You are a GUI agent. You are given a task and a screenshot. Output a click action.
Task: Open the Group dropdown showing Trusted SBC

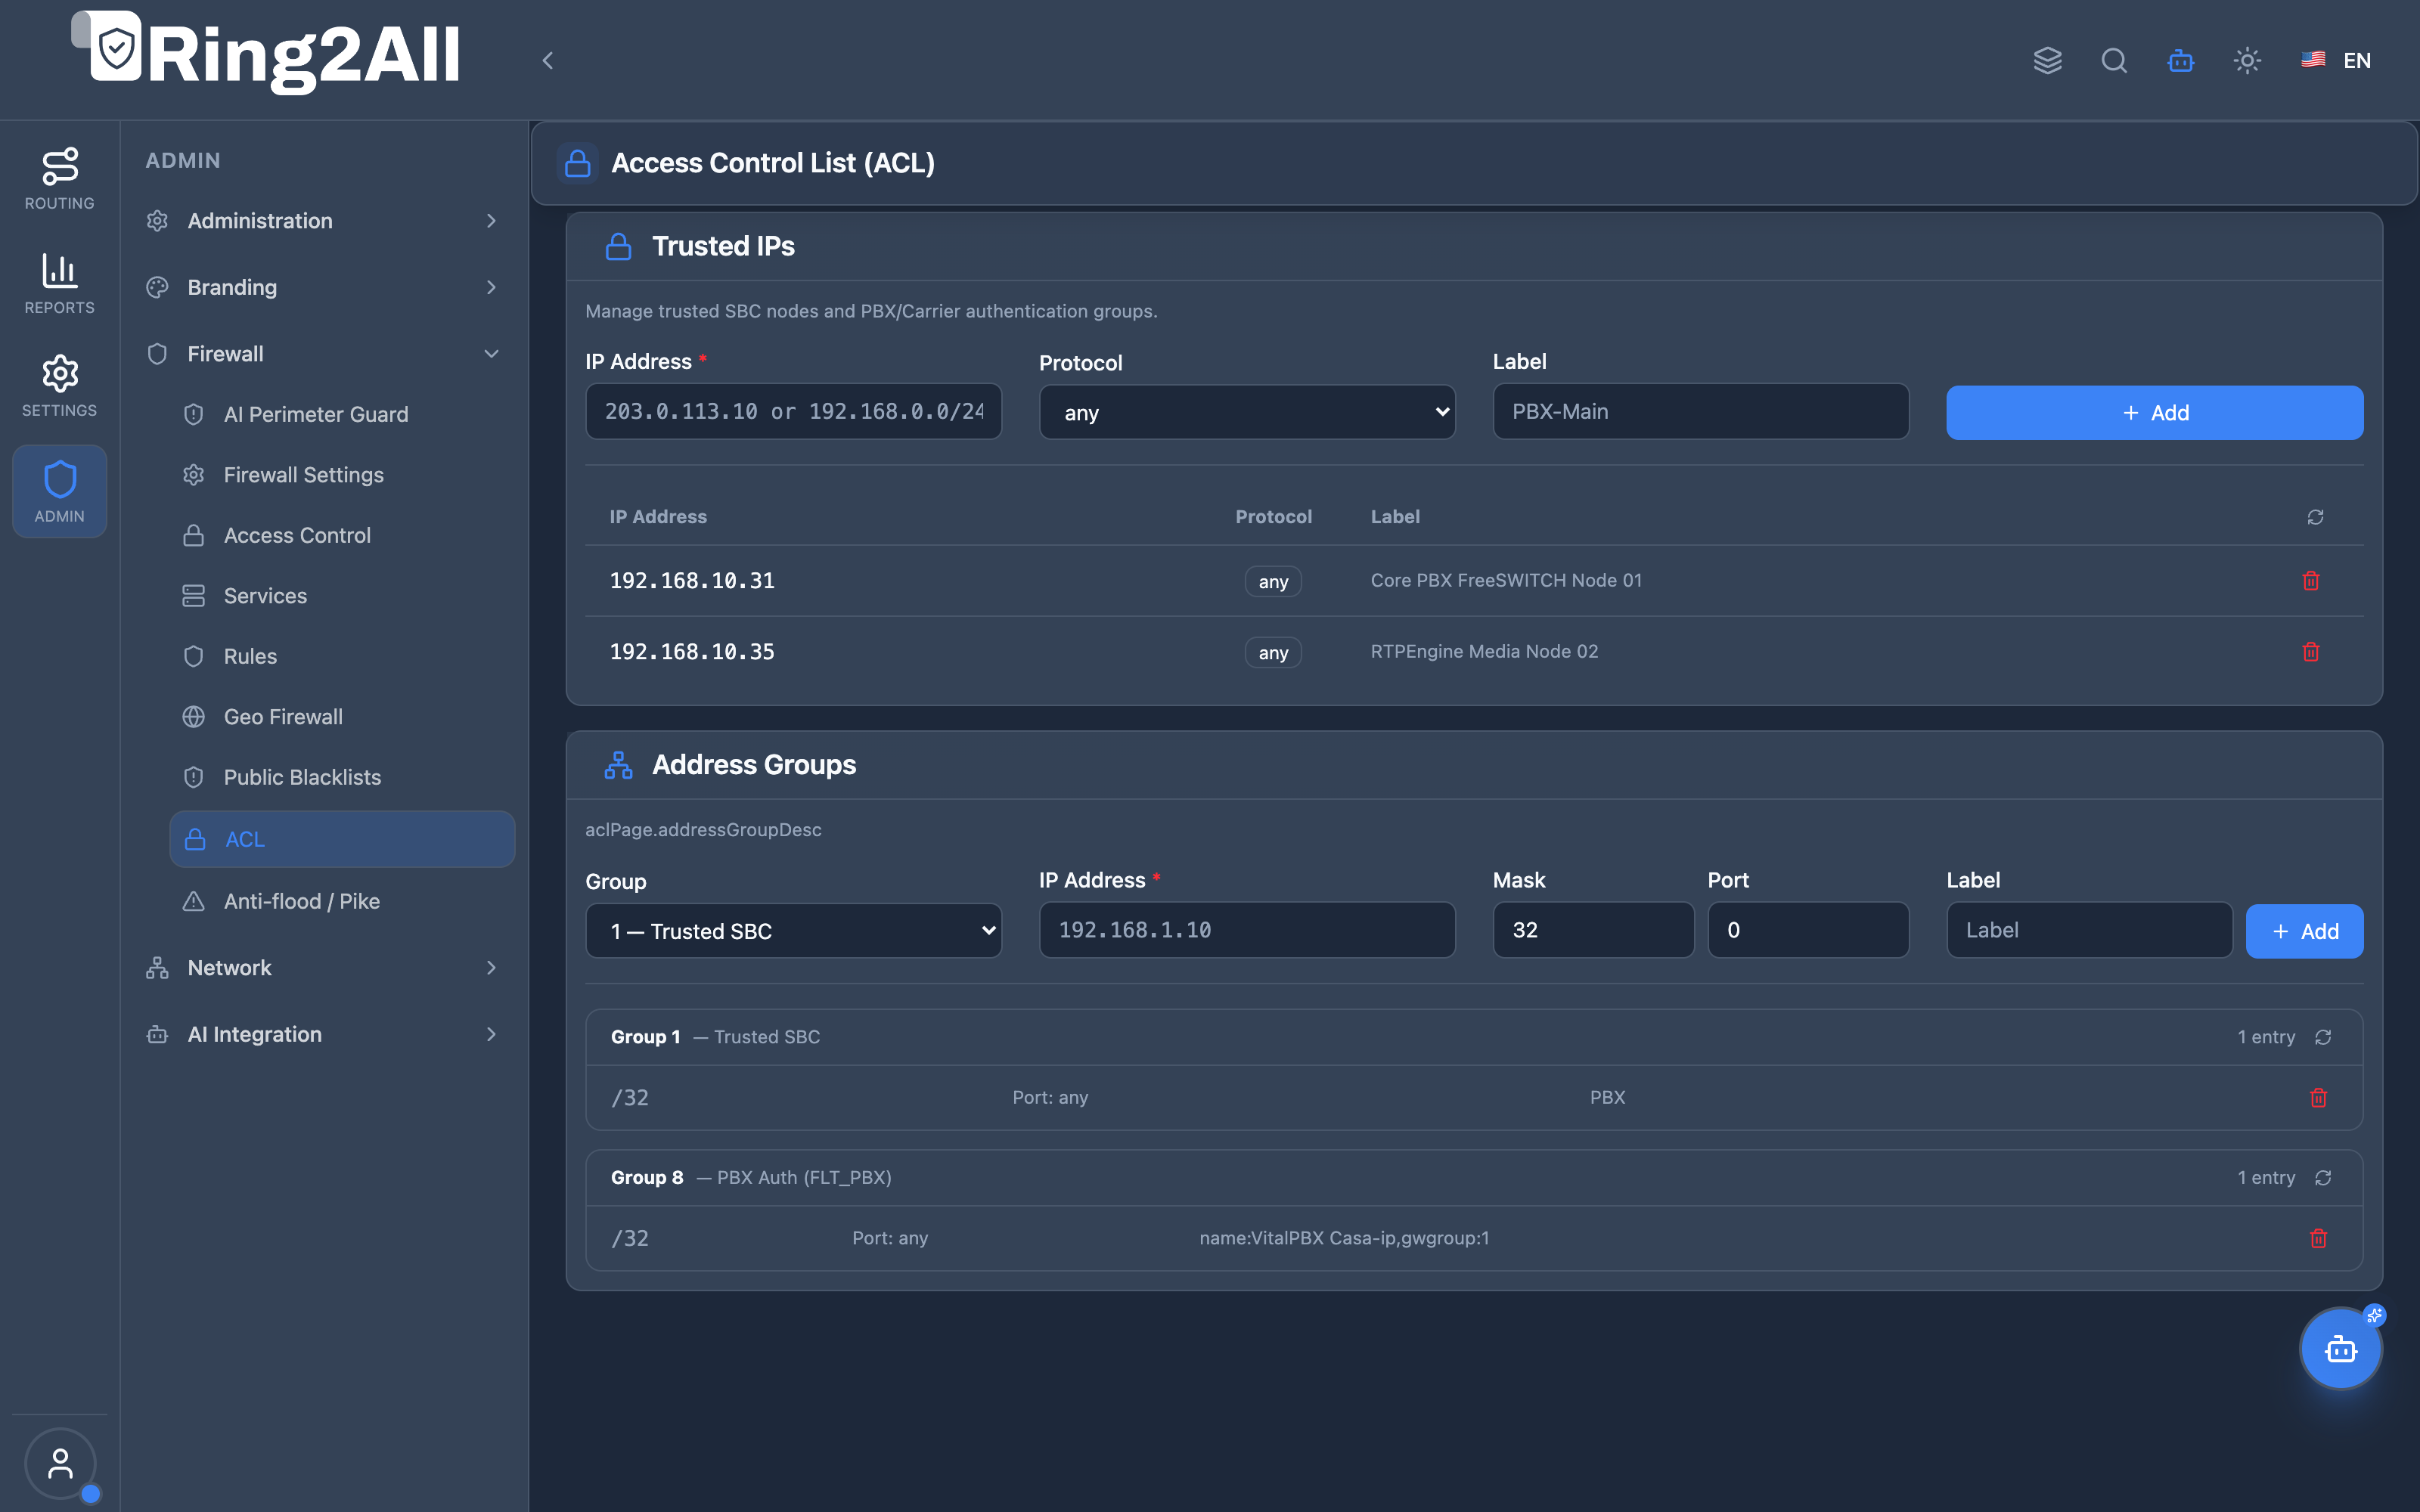tap(793, 931)
